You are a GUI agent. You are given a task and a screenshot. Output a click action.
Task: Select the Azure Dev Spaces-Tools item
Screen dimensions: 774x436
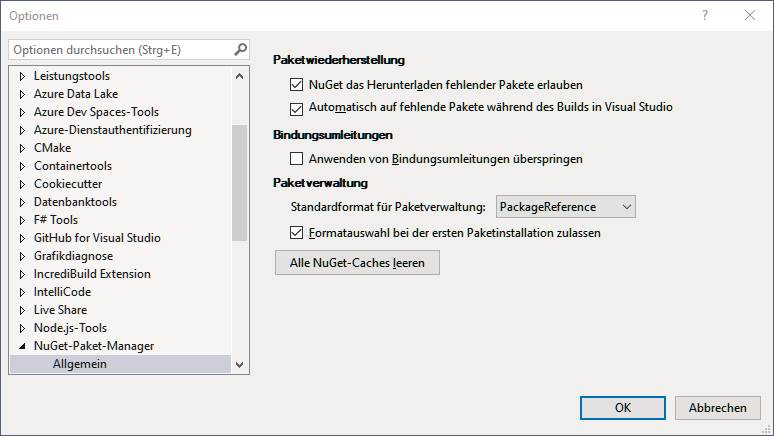[x=96, y=112]
